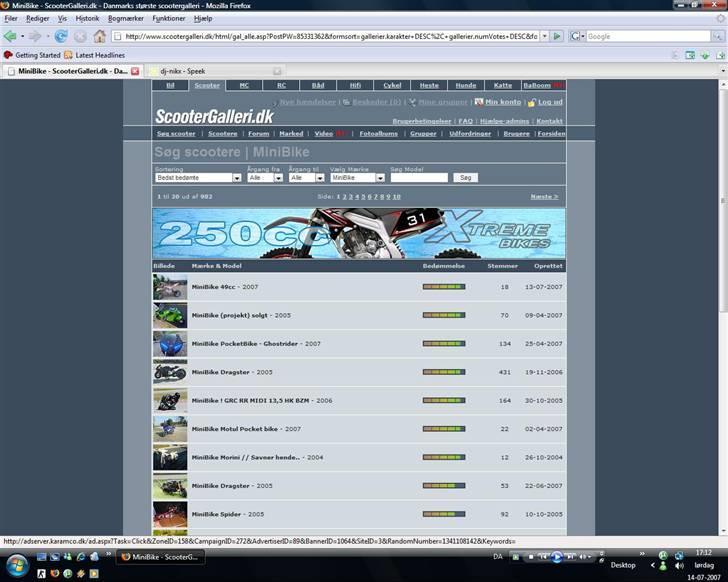This screenshot has height=582, width=728.
Task: Open the Filer menu
Action: (11, 19)
